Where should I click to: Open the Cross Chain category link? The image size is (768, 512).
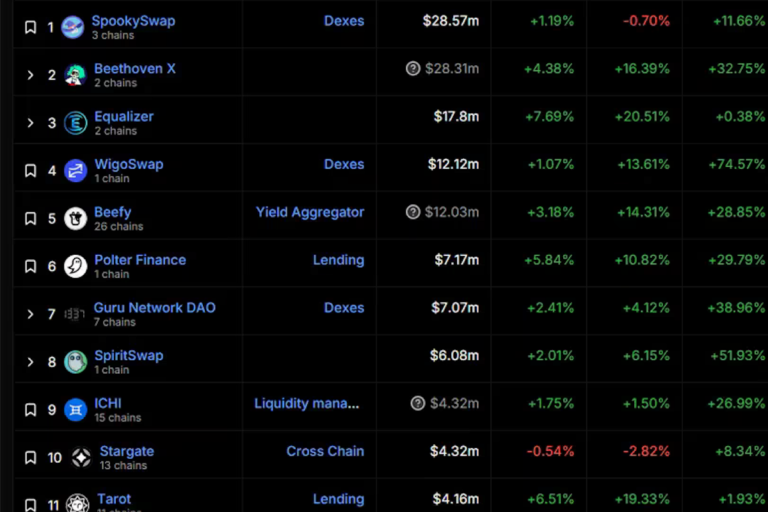[325, 451]
